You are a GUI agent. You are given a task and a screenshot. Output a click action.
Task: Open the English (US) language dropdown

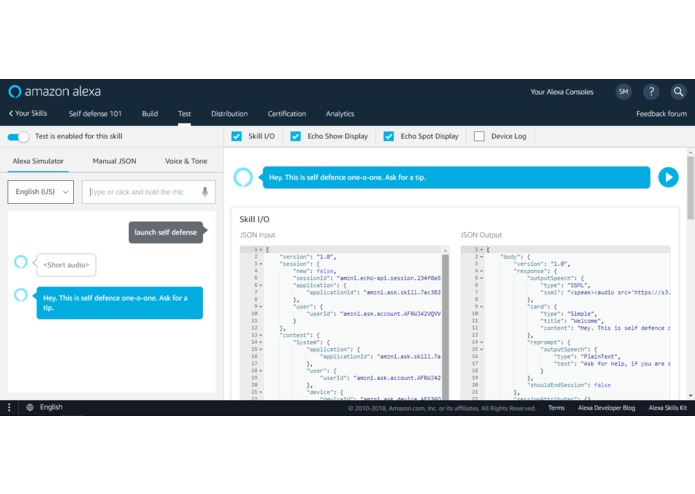pos(41,192)
